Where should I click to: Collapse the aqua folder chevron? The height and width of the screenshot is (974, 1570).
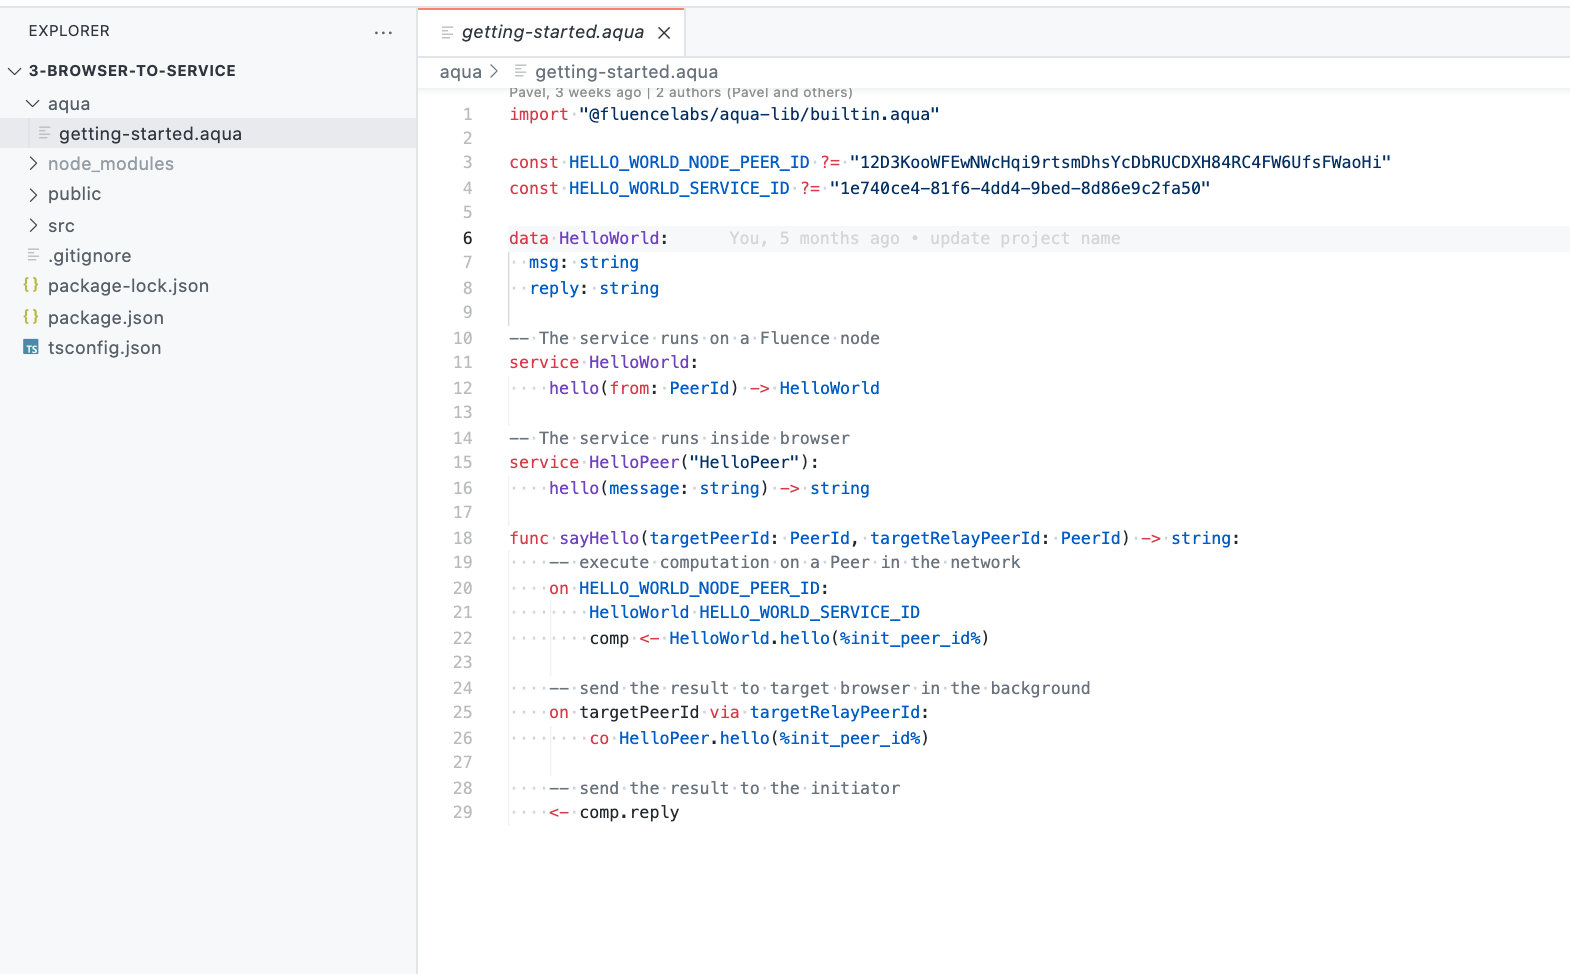click(33, 104)
